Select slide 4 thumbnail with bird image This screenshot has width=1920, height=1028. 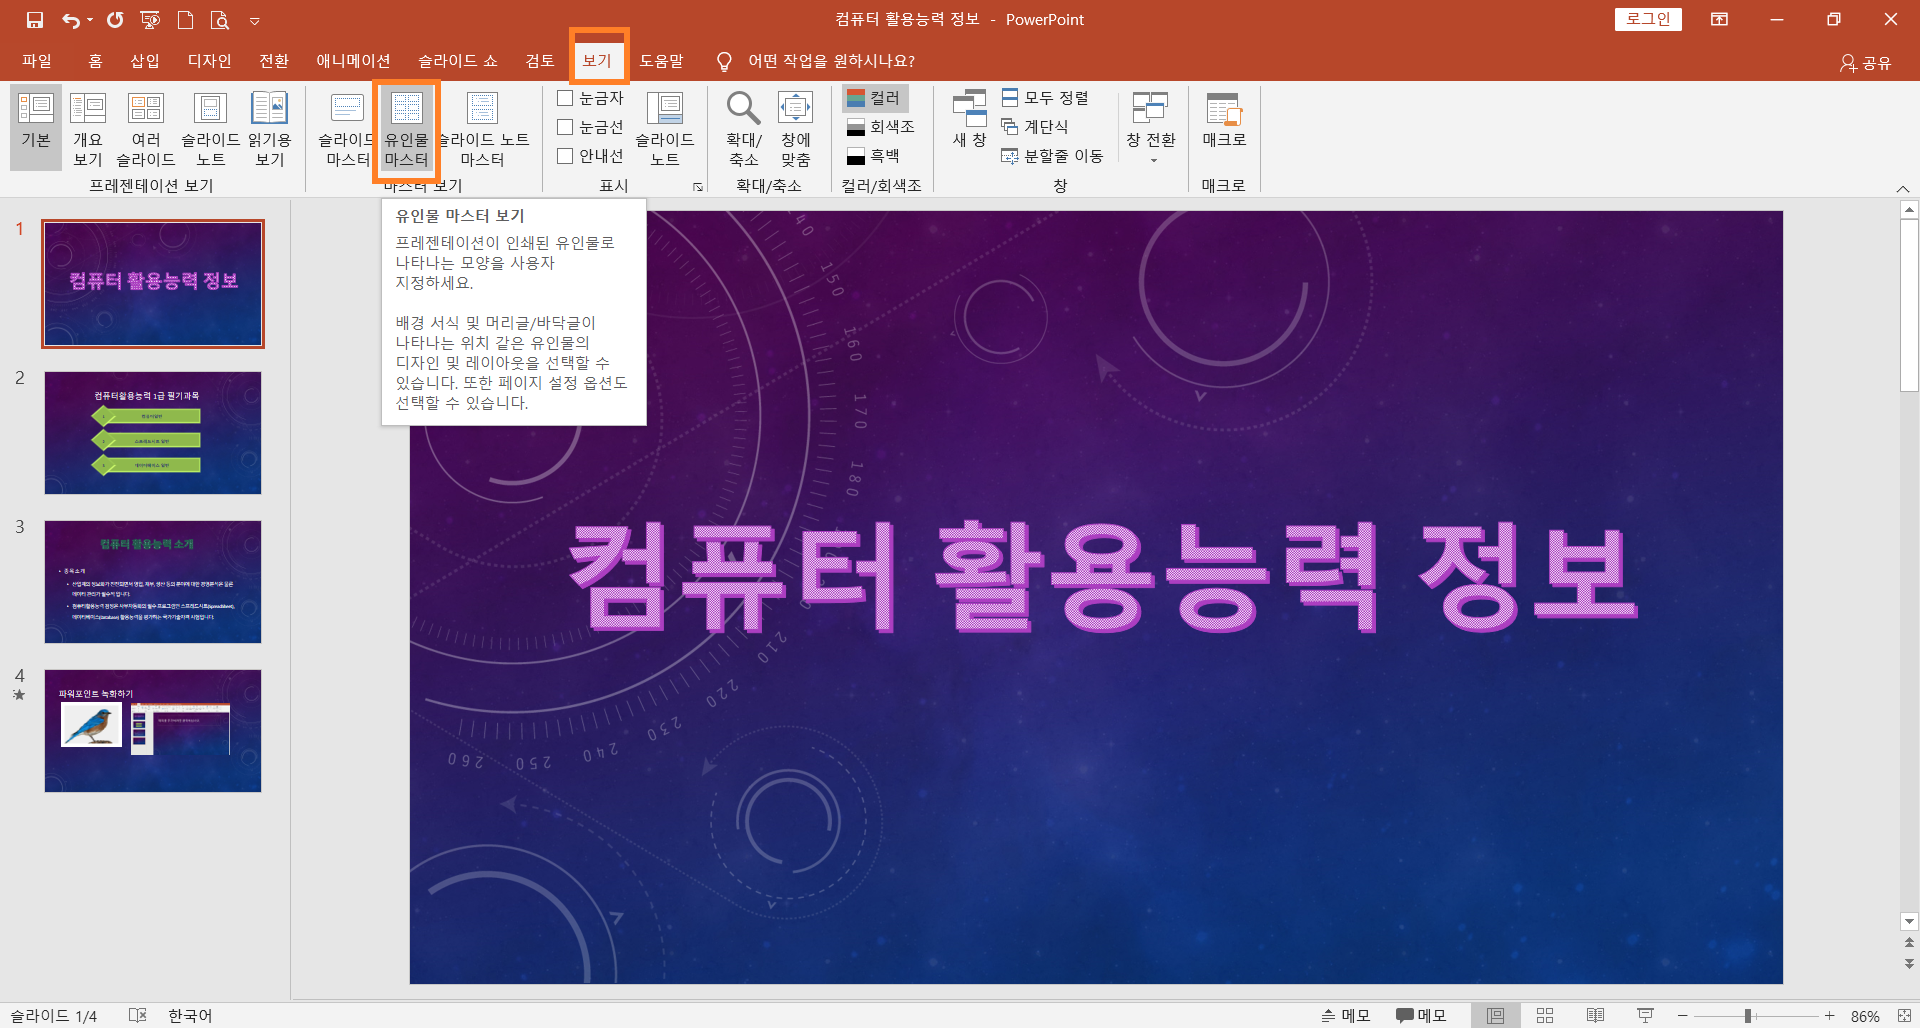pyautogui.click(x=153, y=731)
